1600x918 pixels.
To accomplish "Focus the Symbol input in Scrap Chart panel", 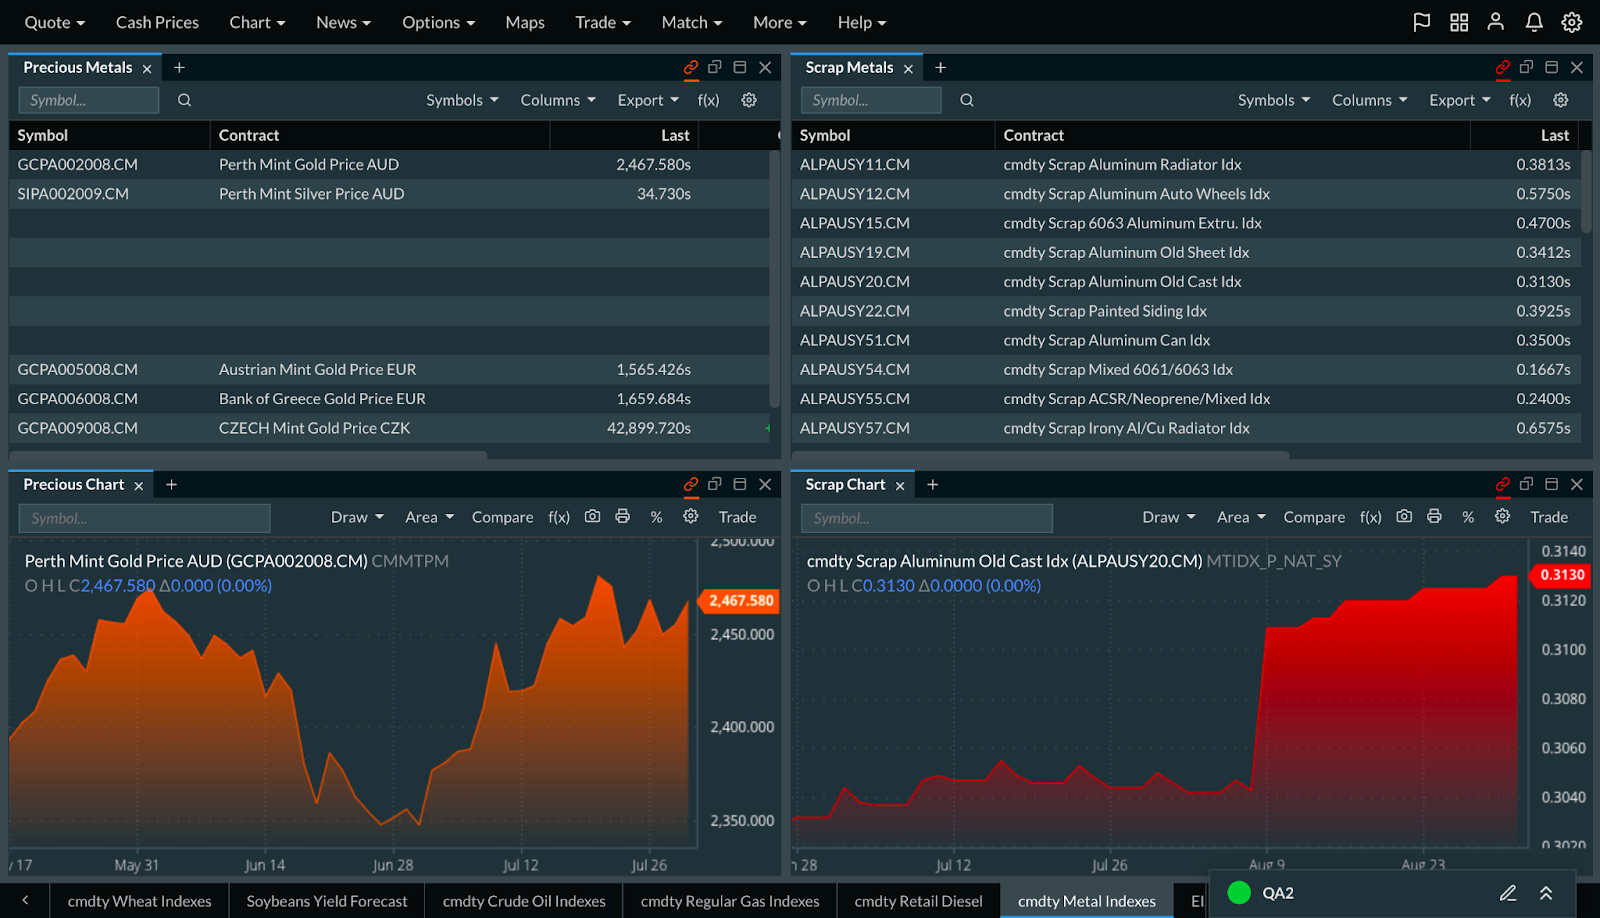I will point(927,518).
